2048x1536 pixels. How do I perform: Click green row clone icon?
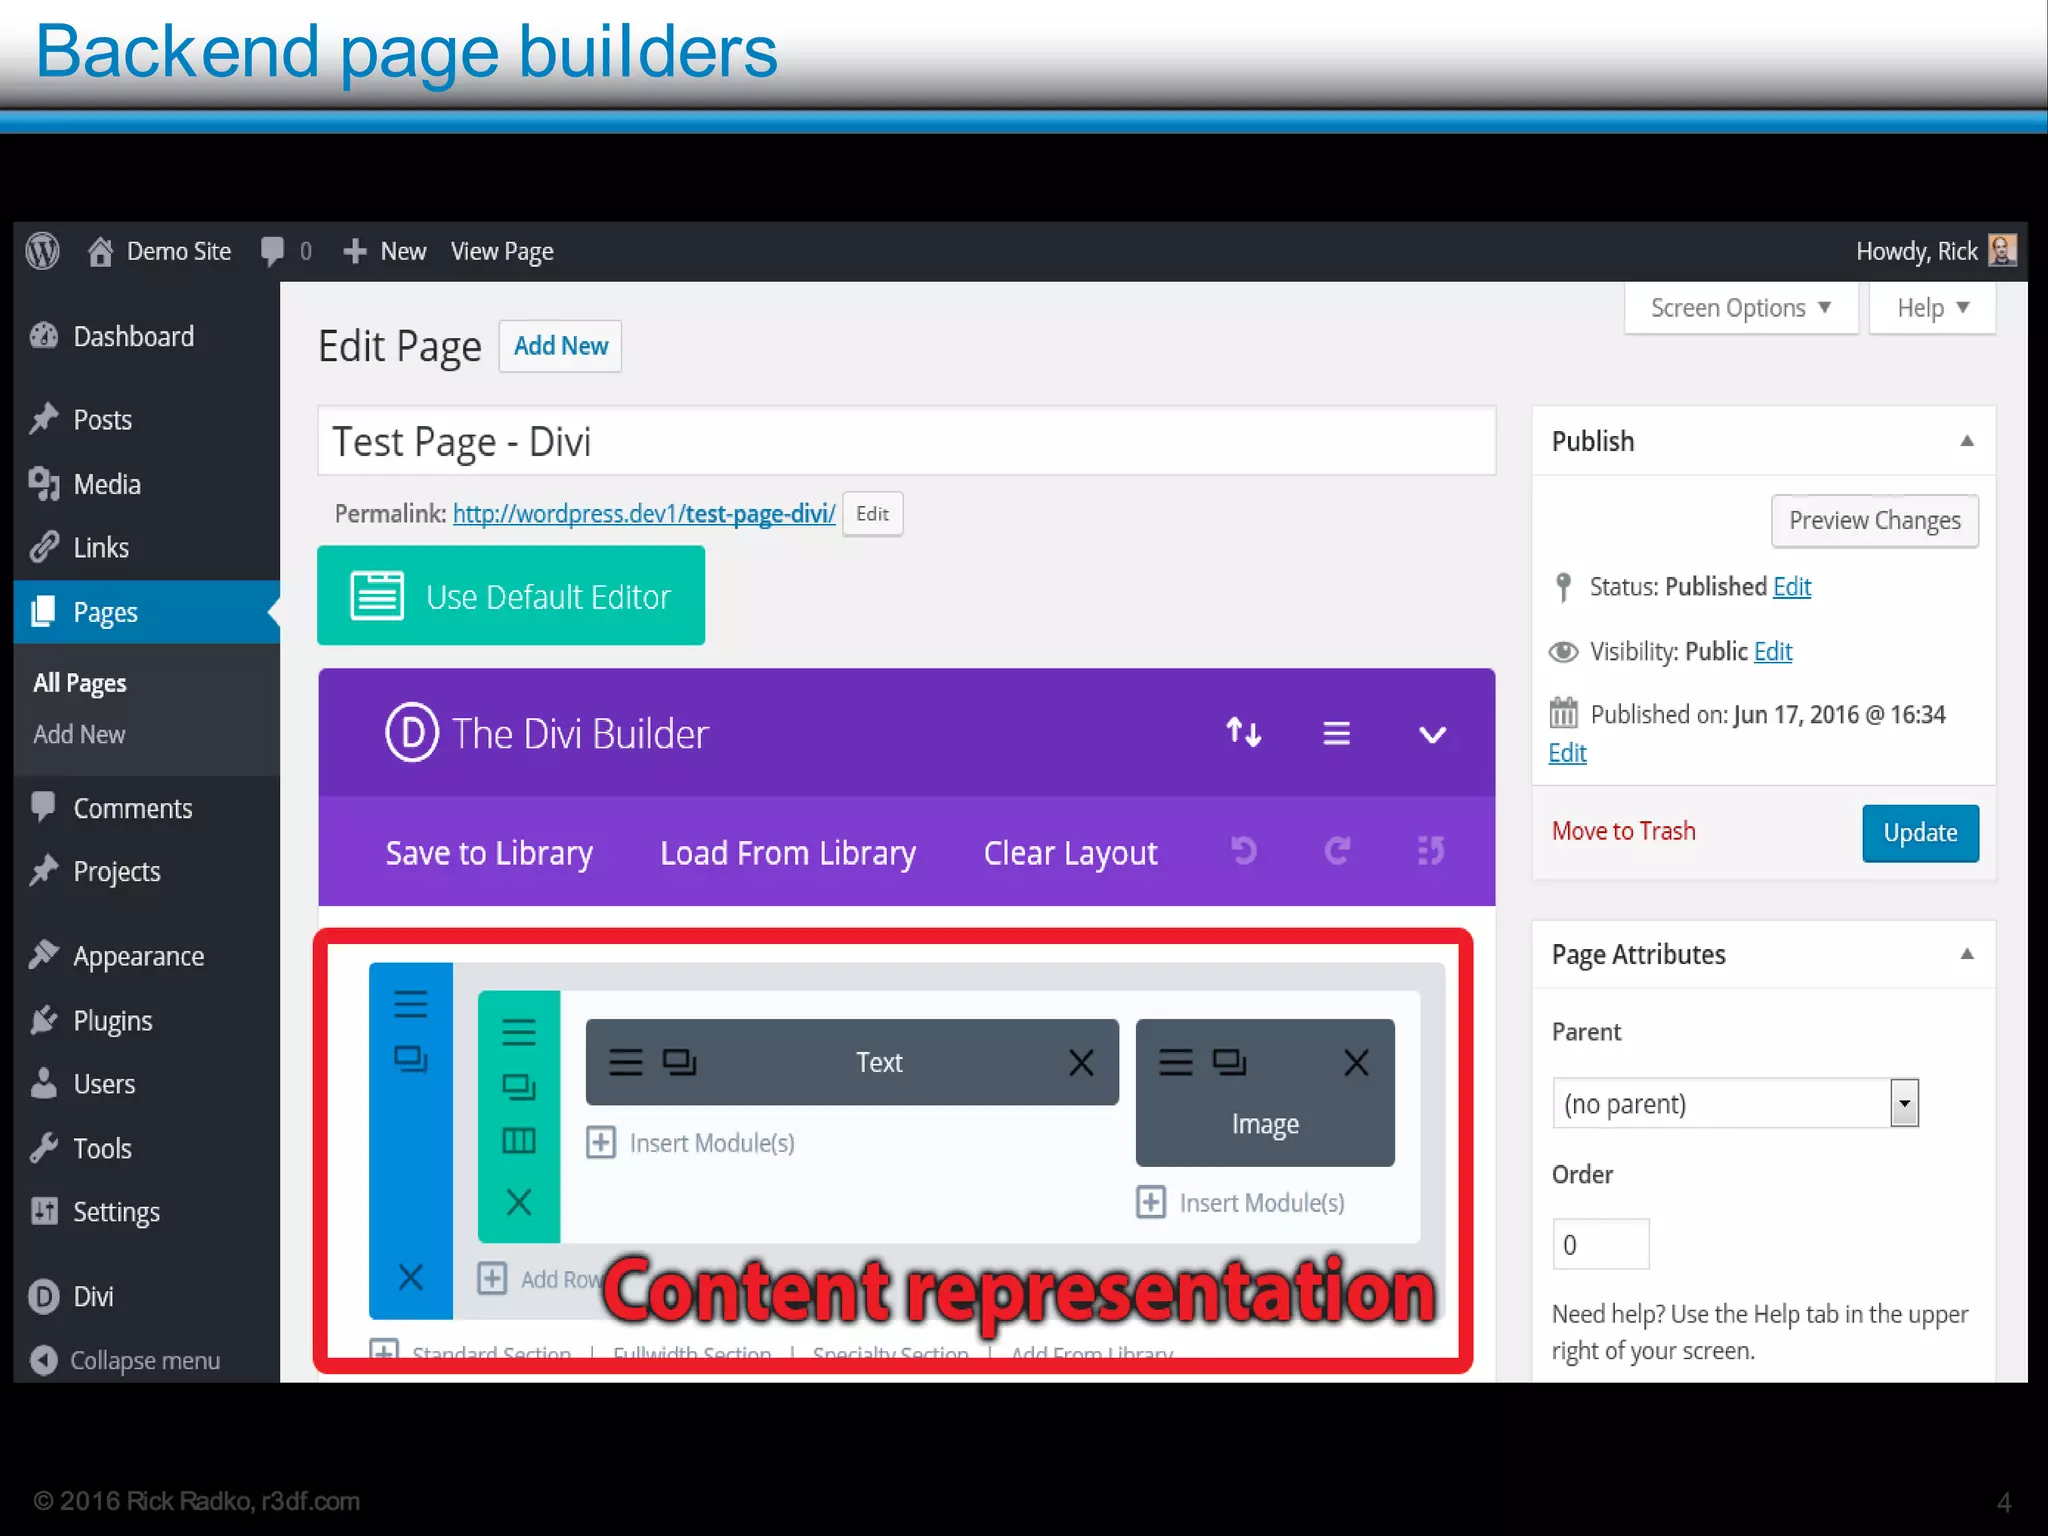519,1086
